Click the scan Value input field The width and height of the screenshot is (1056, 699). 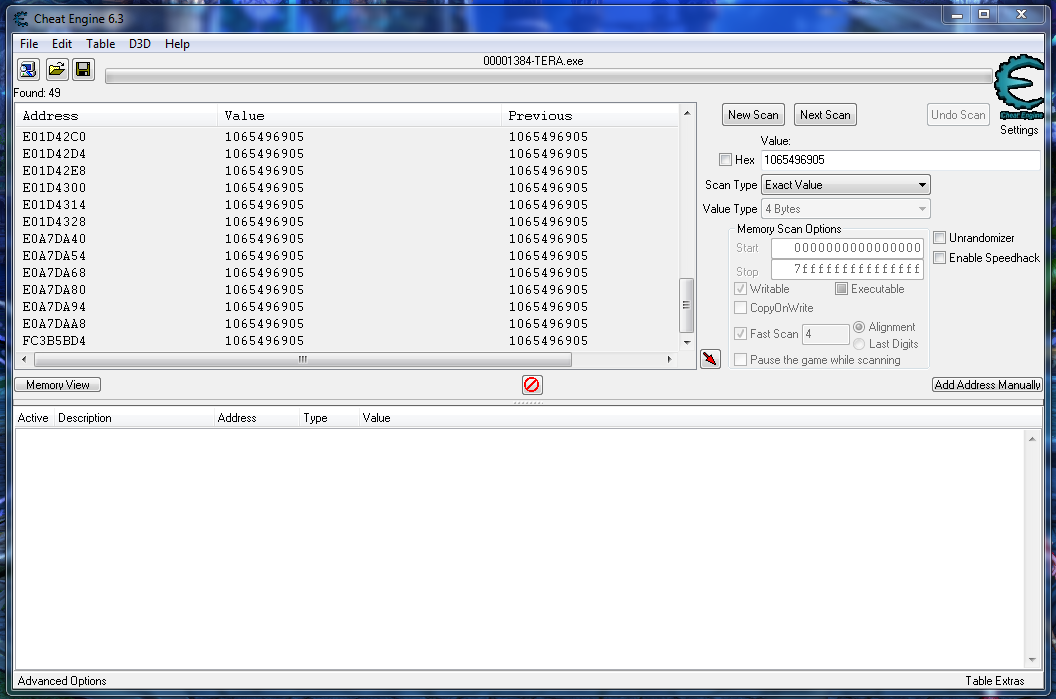pos(900,160)
